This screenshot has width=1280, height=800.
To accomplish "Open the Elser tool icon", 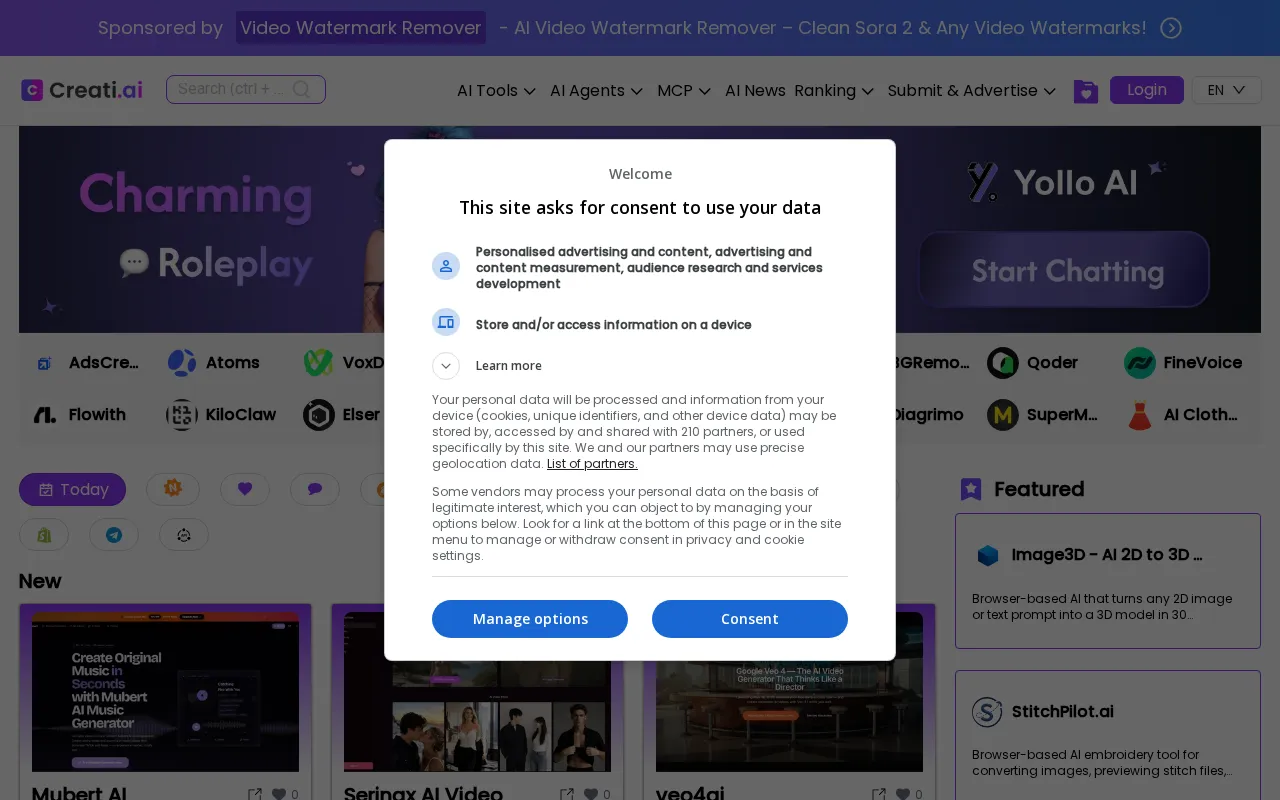I will [319, 415].
